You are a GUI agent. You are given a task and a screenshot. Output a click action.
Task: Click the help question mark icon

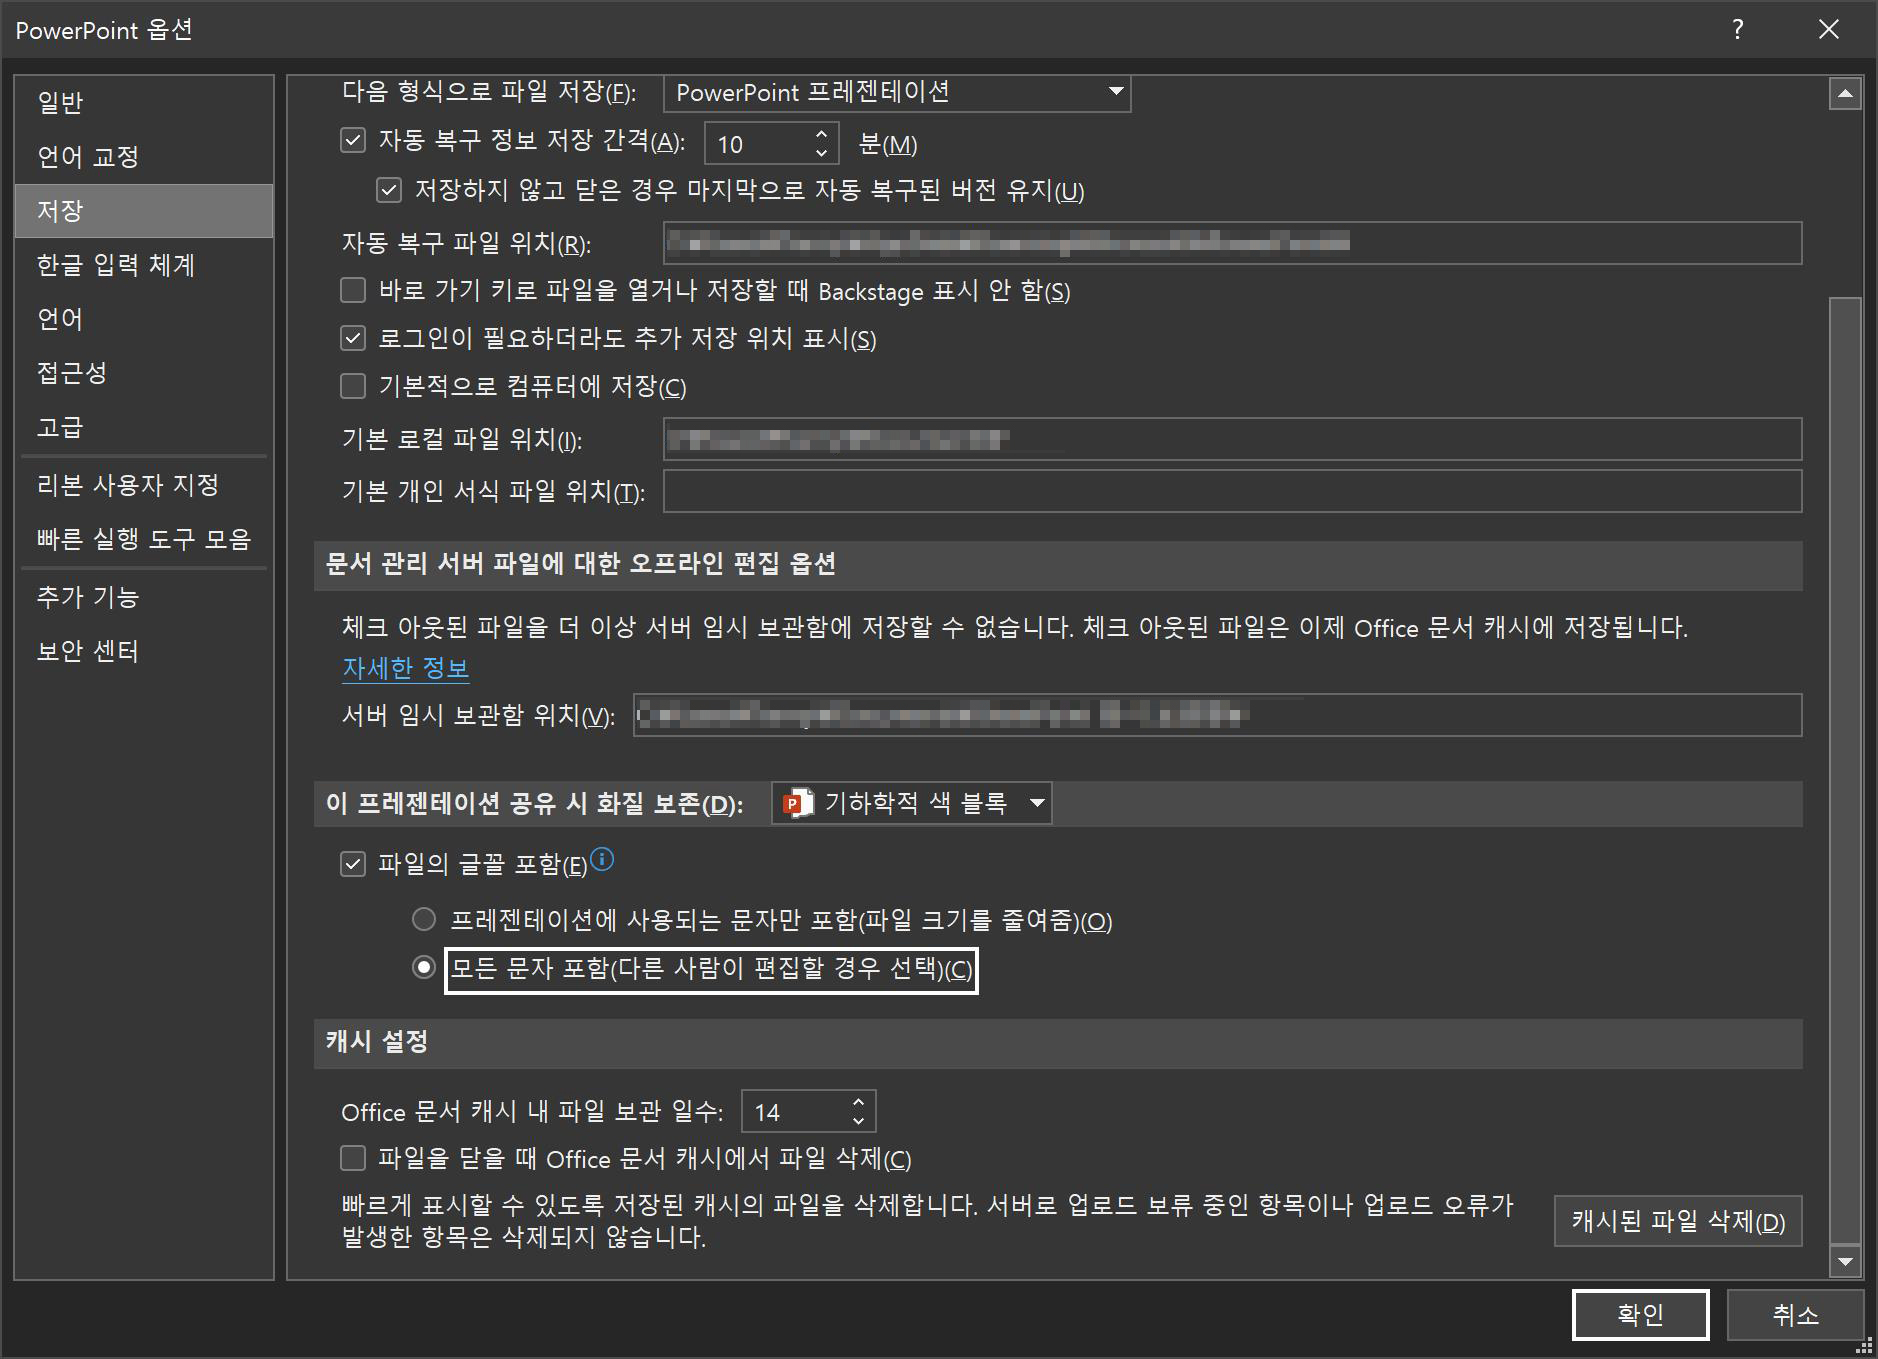pos(1738,29)
